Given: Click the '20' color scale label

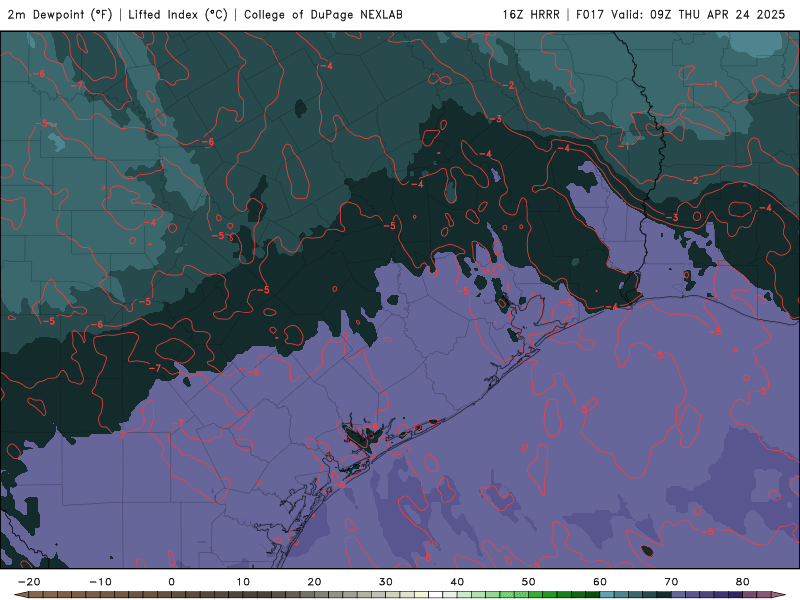Looking at the screenshot, I should pyautogui.click(x=314, y=582).
